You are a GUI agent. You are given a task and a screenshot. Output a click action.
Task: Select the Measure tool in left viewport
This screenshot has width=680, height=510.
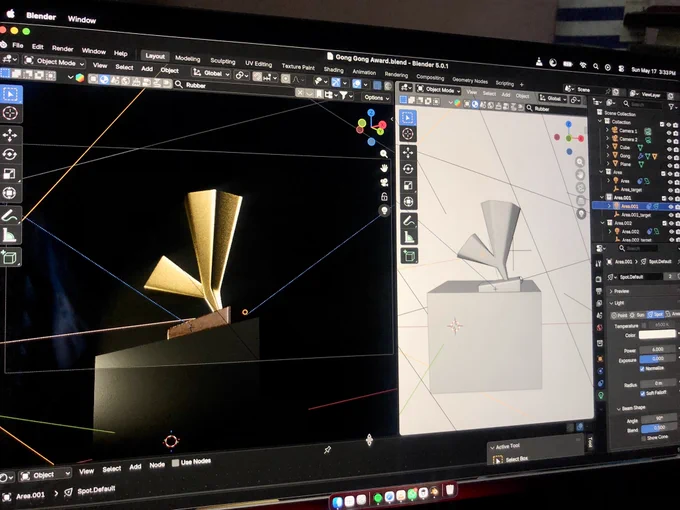(x=10, y=235)
